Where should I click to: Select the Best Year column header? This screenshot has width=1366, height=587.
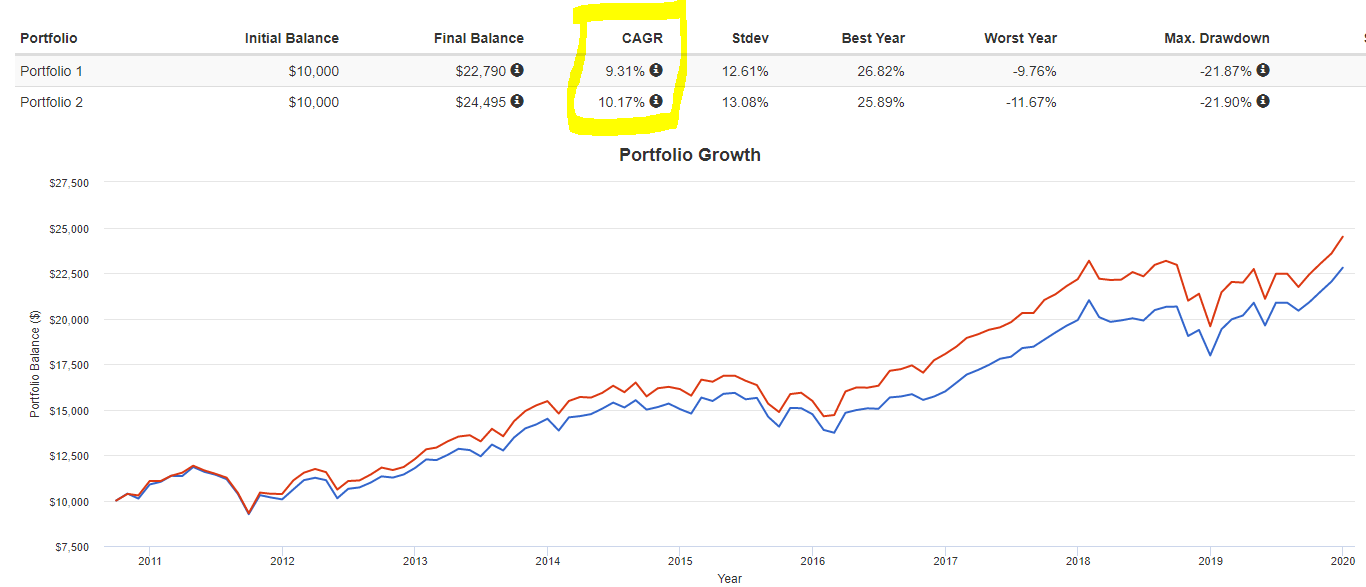point(873,38)
